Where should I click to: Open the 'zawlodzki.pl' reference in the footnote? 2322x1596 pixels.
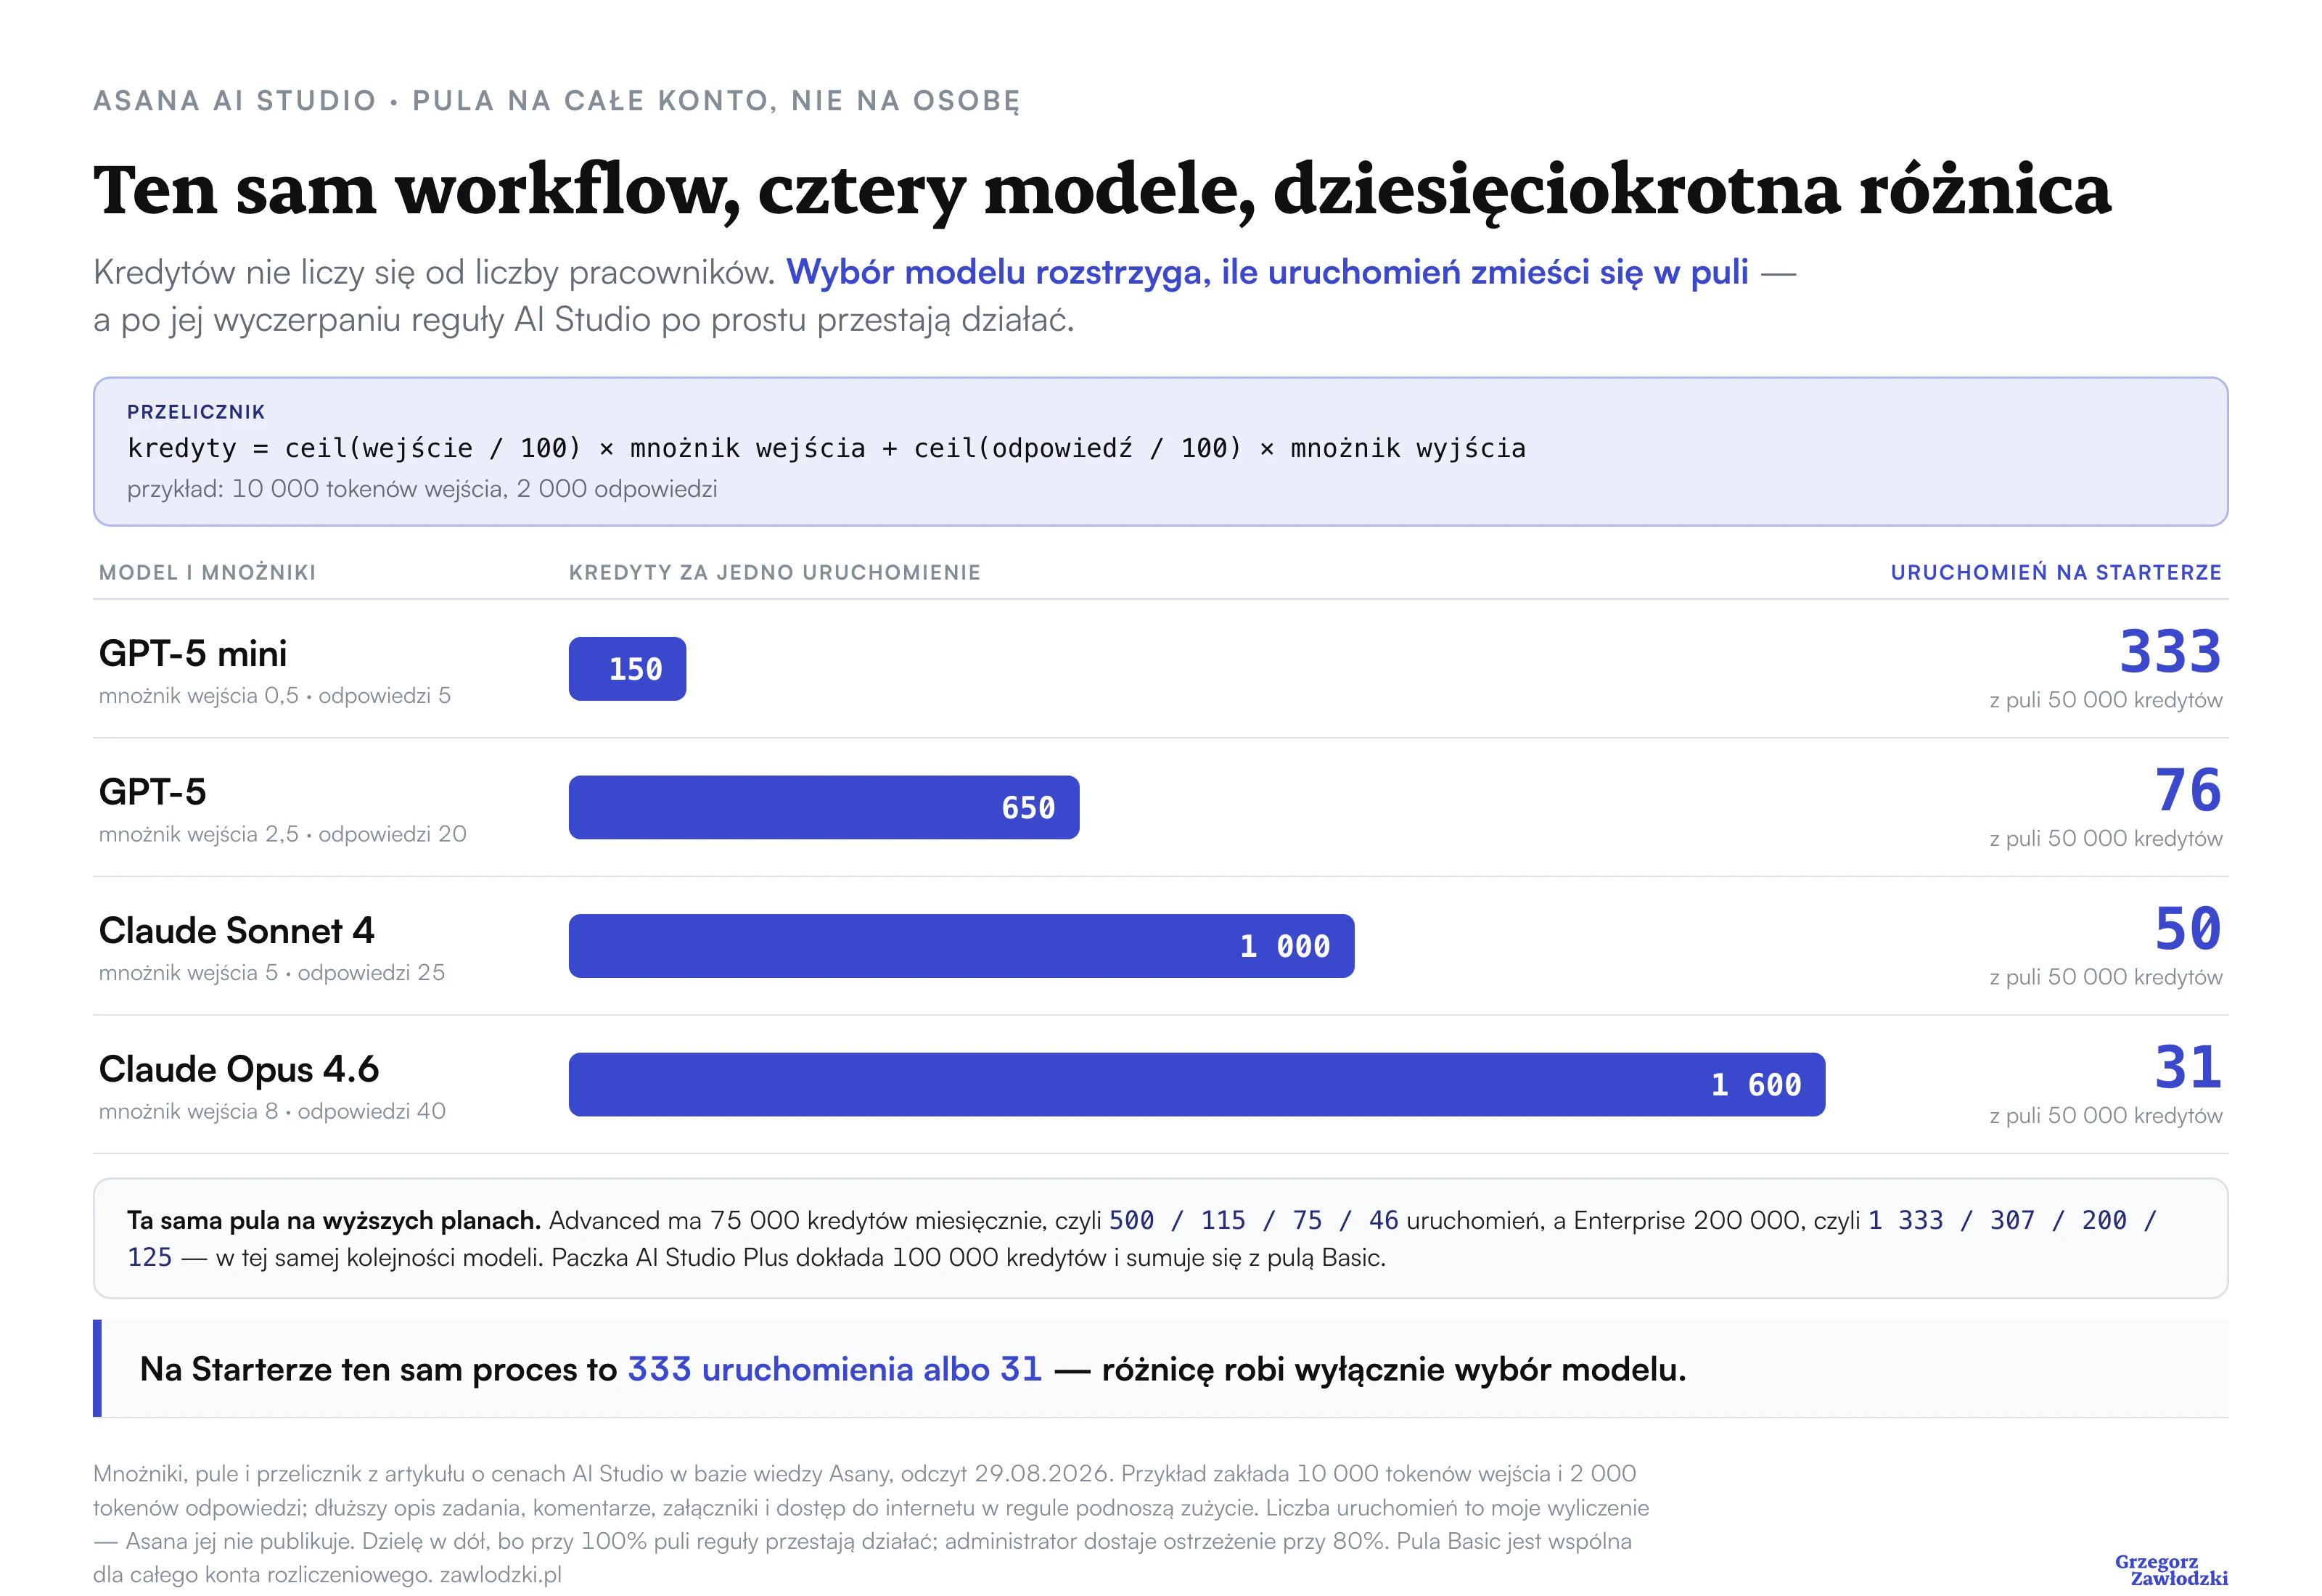(x=501, y=1575)
